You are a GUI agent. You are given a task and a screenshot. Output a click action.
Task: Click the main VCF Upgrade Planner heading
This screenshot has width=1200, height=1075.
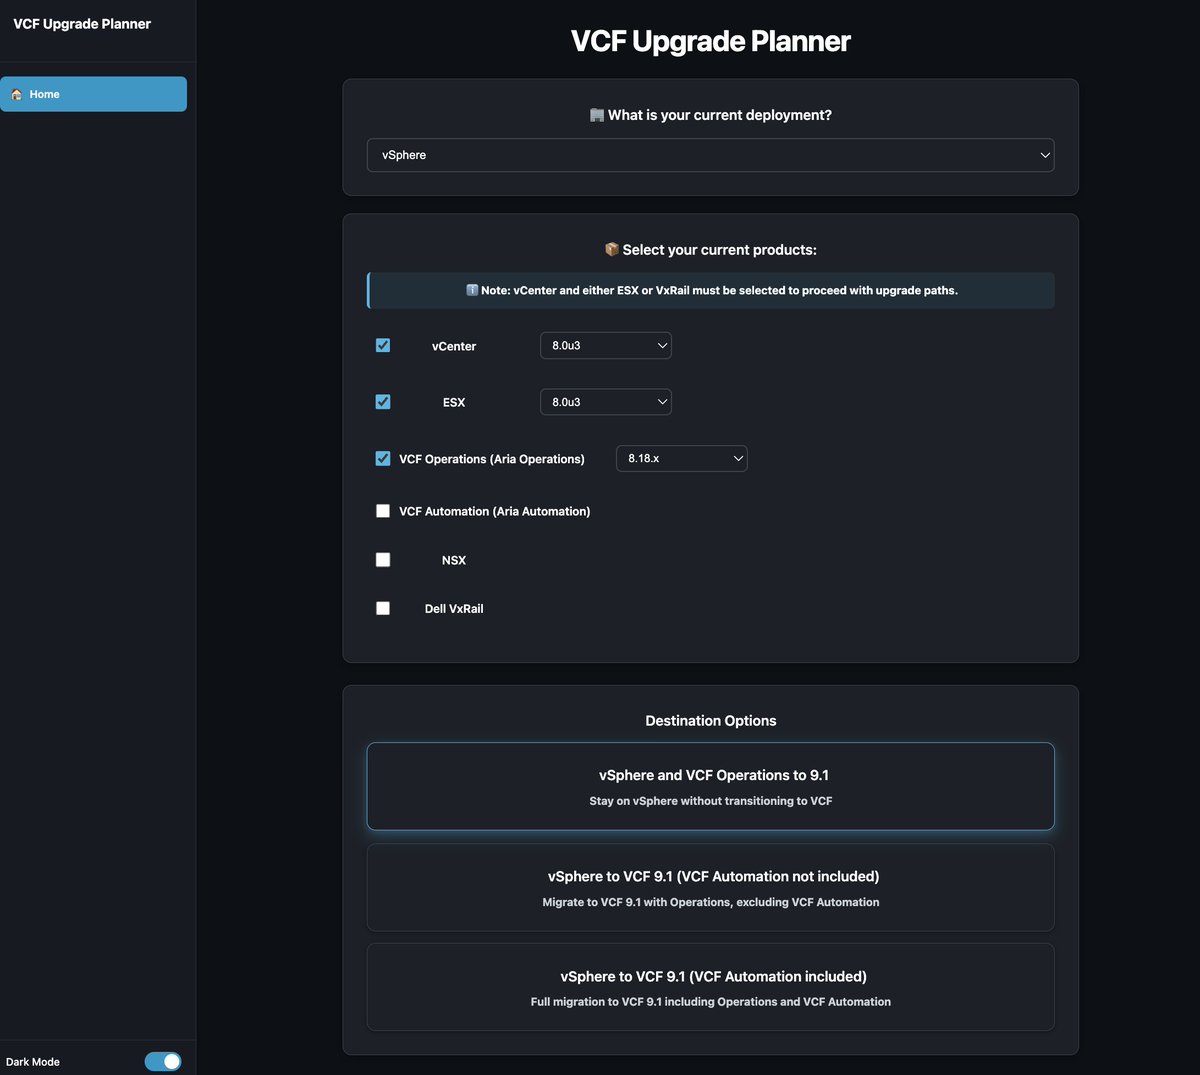711,41
